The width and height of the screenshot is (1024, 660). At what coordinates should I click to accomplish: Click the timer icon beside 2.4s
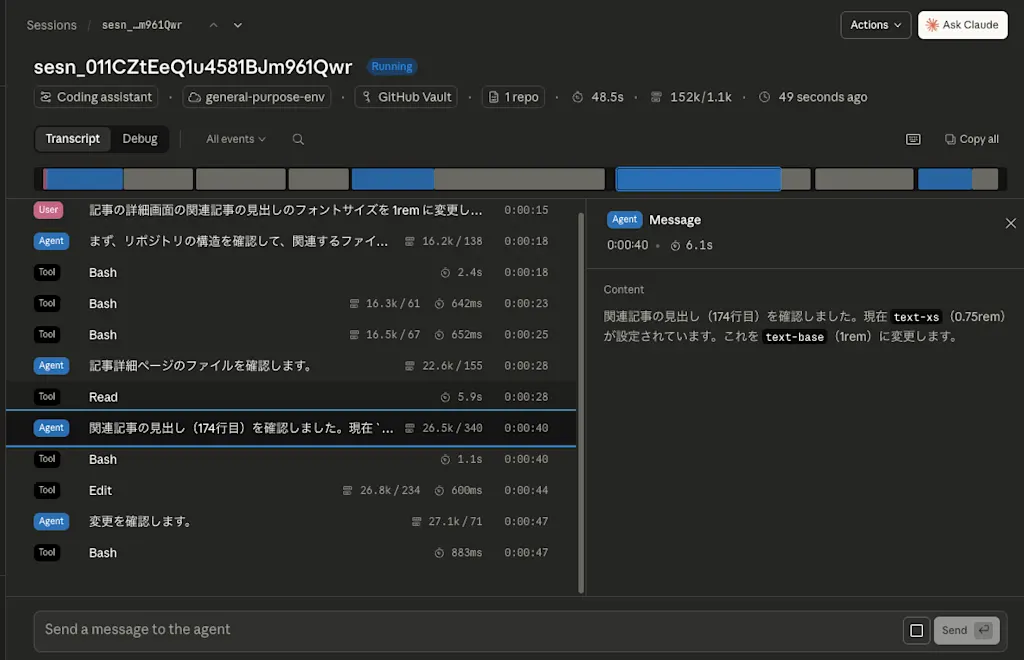click(x=445, y=273)
